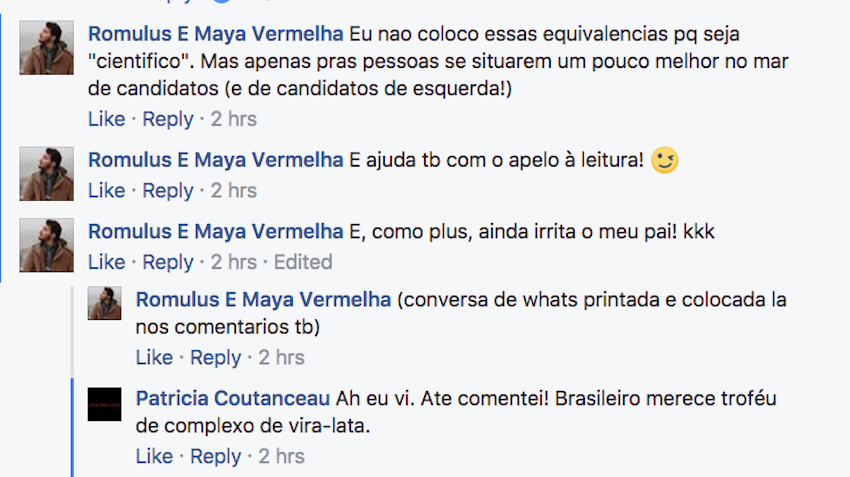Like the "E ajuda tb com o apelo" comment
The image size is (850, 477).
[x=106, y=190]
